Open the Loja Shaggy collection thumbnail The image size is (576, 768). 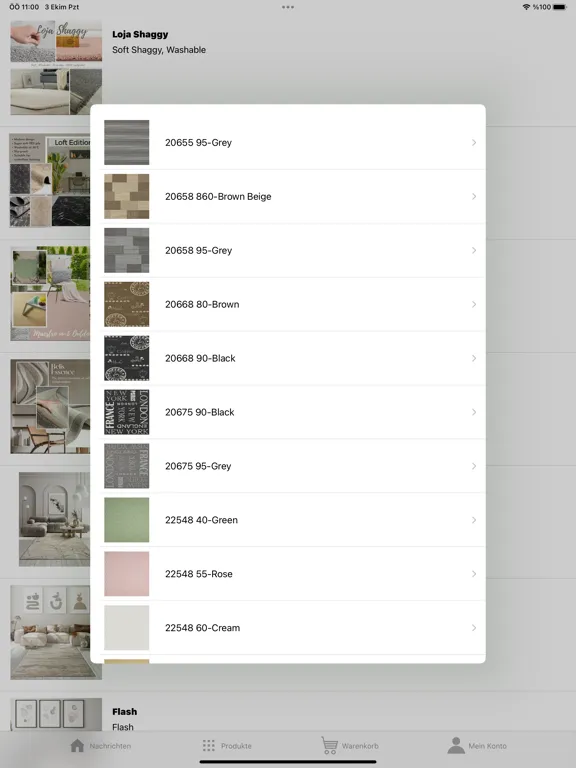pos(56,68)
